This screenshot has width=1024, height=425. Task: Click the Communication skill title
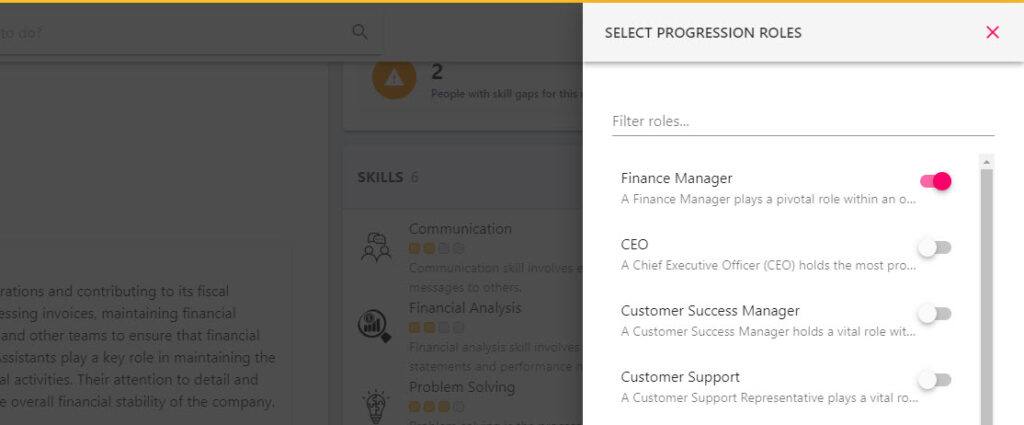pyautogui.click(x=460, y=229)
